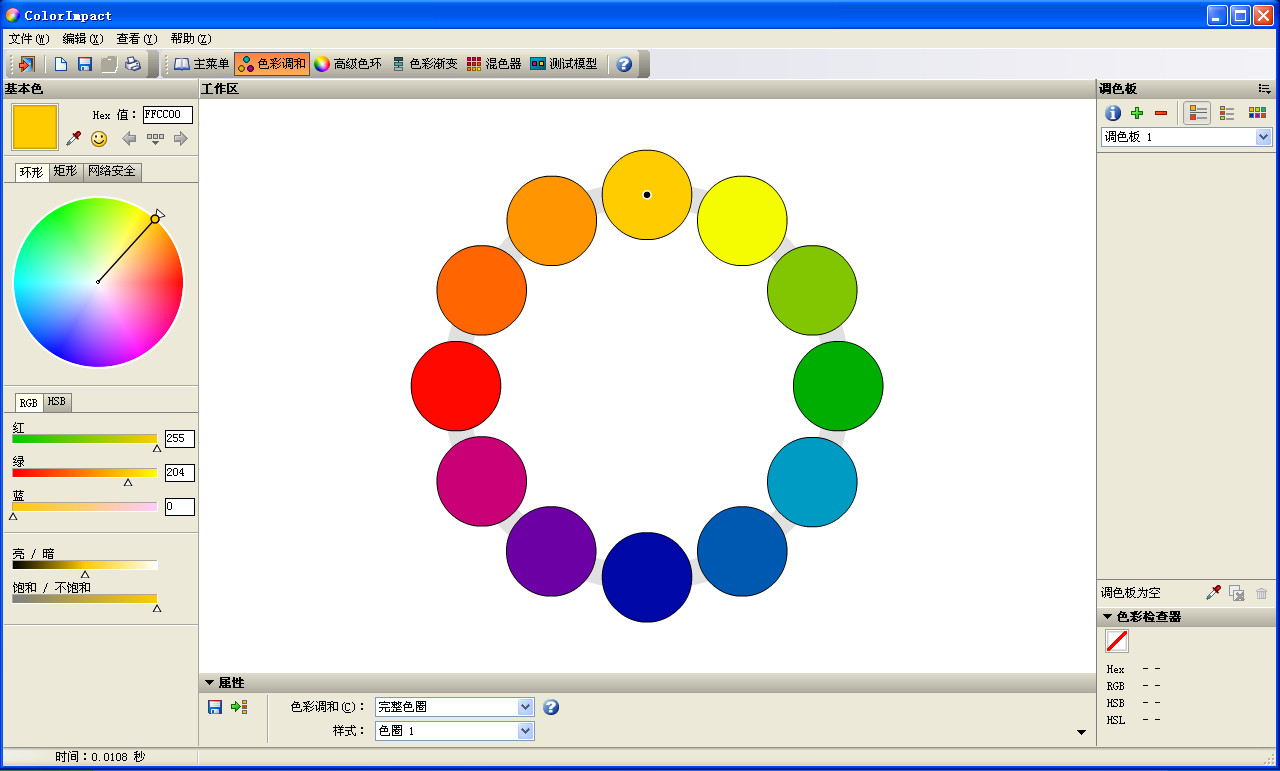Image resolution: width=1280 pixels, height=771 pixels.
Task: Click the eyedropper icon beside 调色板为空
Action: (x=1213, y=593)
